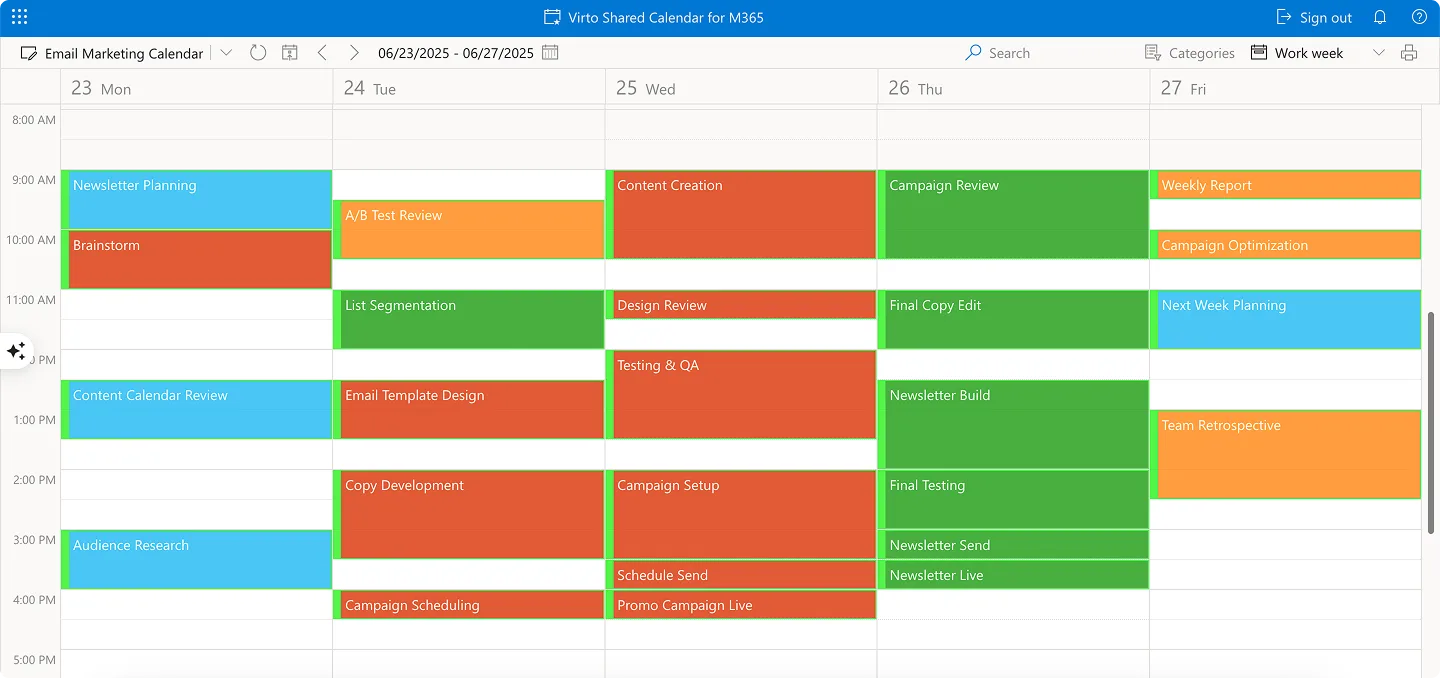Open the Microsoft 365 app launcher
Viewport: 1440px width, 678px height.
[x=19, y=16]
